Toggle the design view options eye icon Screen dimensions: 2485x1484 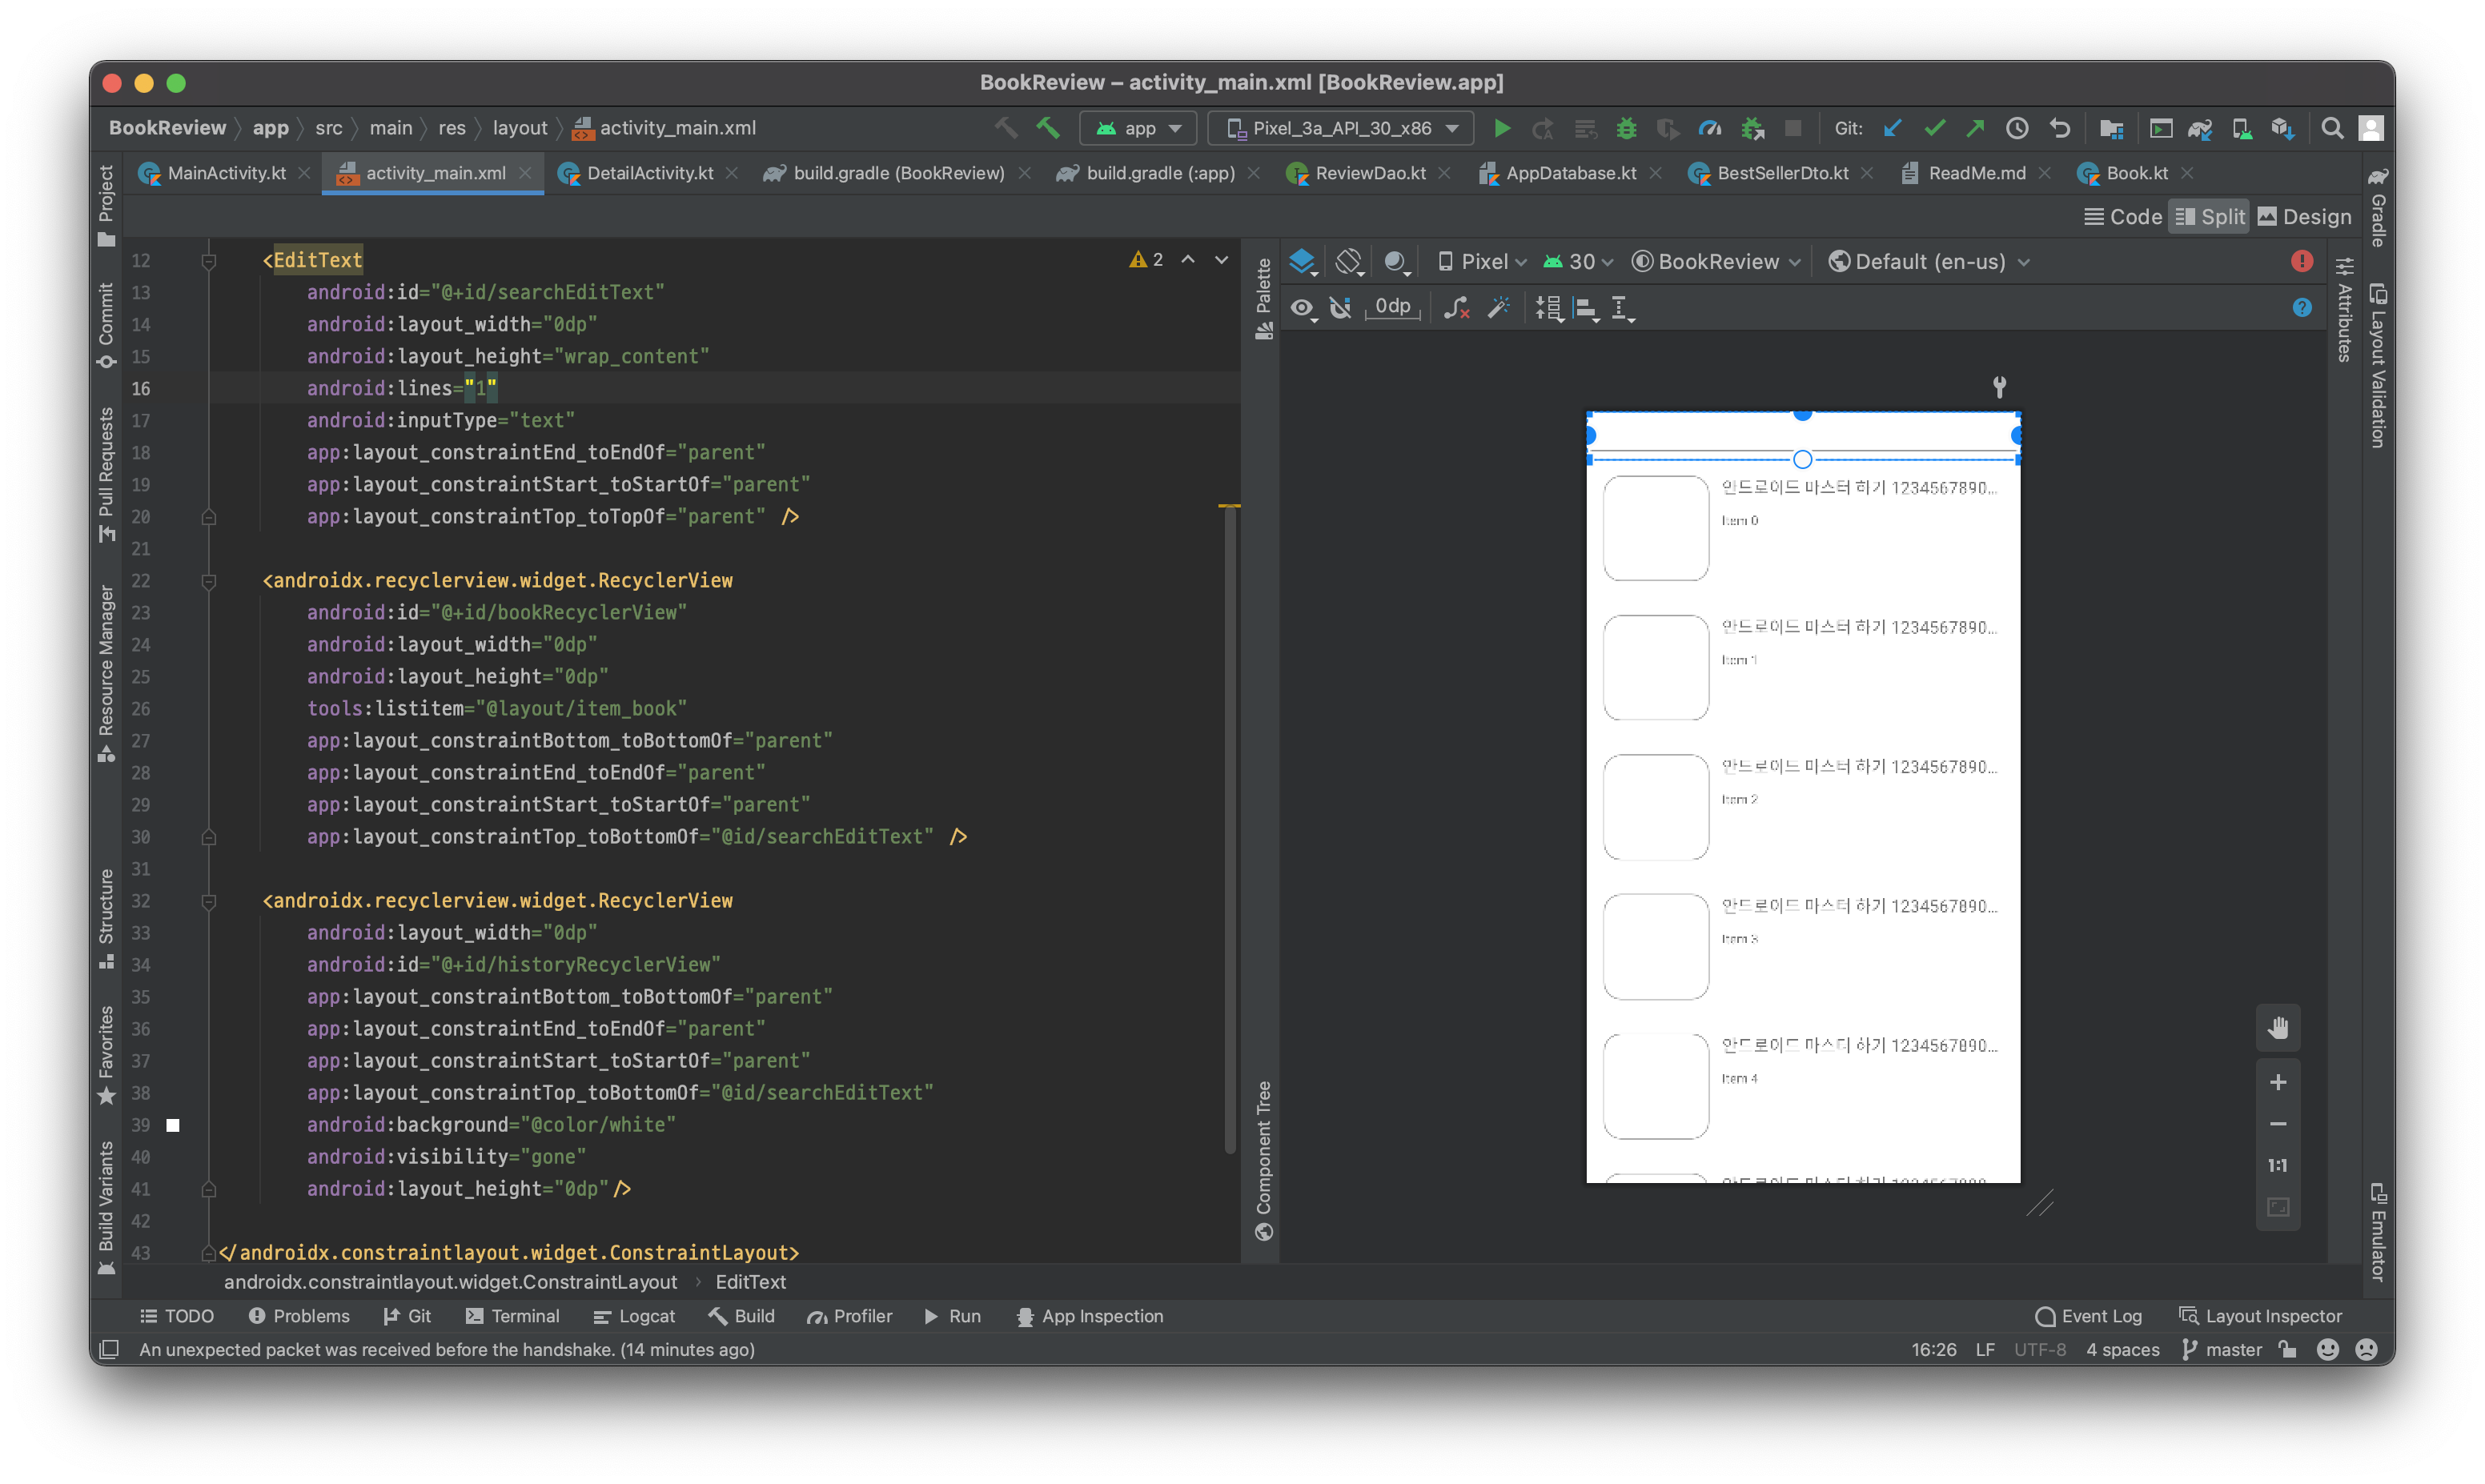[x=1302, y=308]
